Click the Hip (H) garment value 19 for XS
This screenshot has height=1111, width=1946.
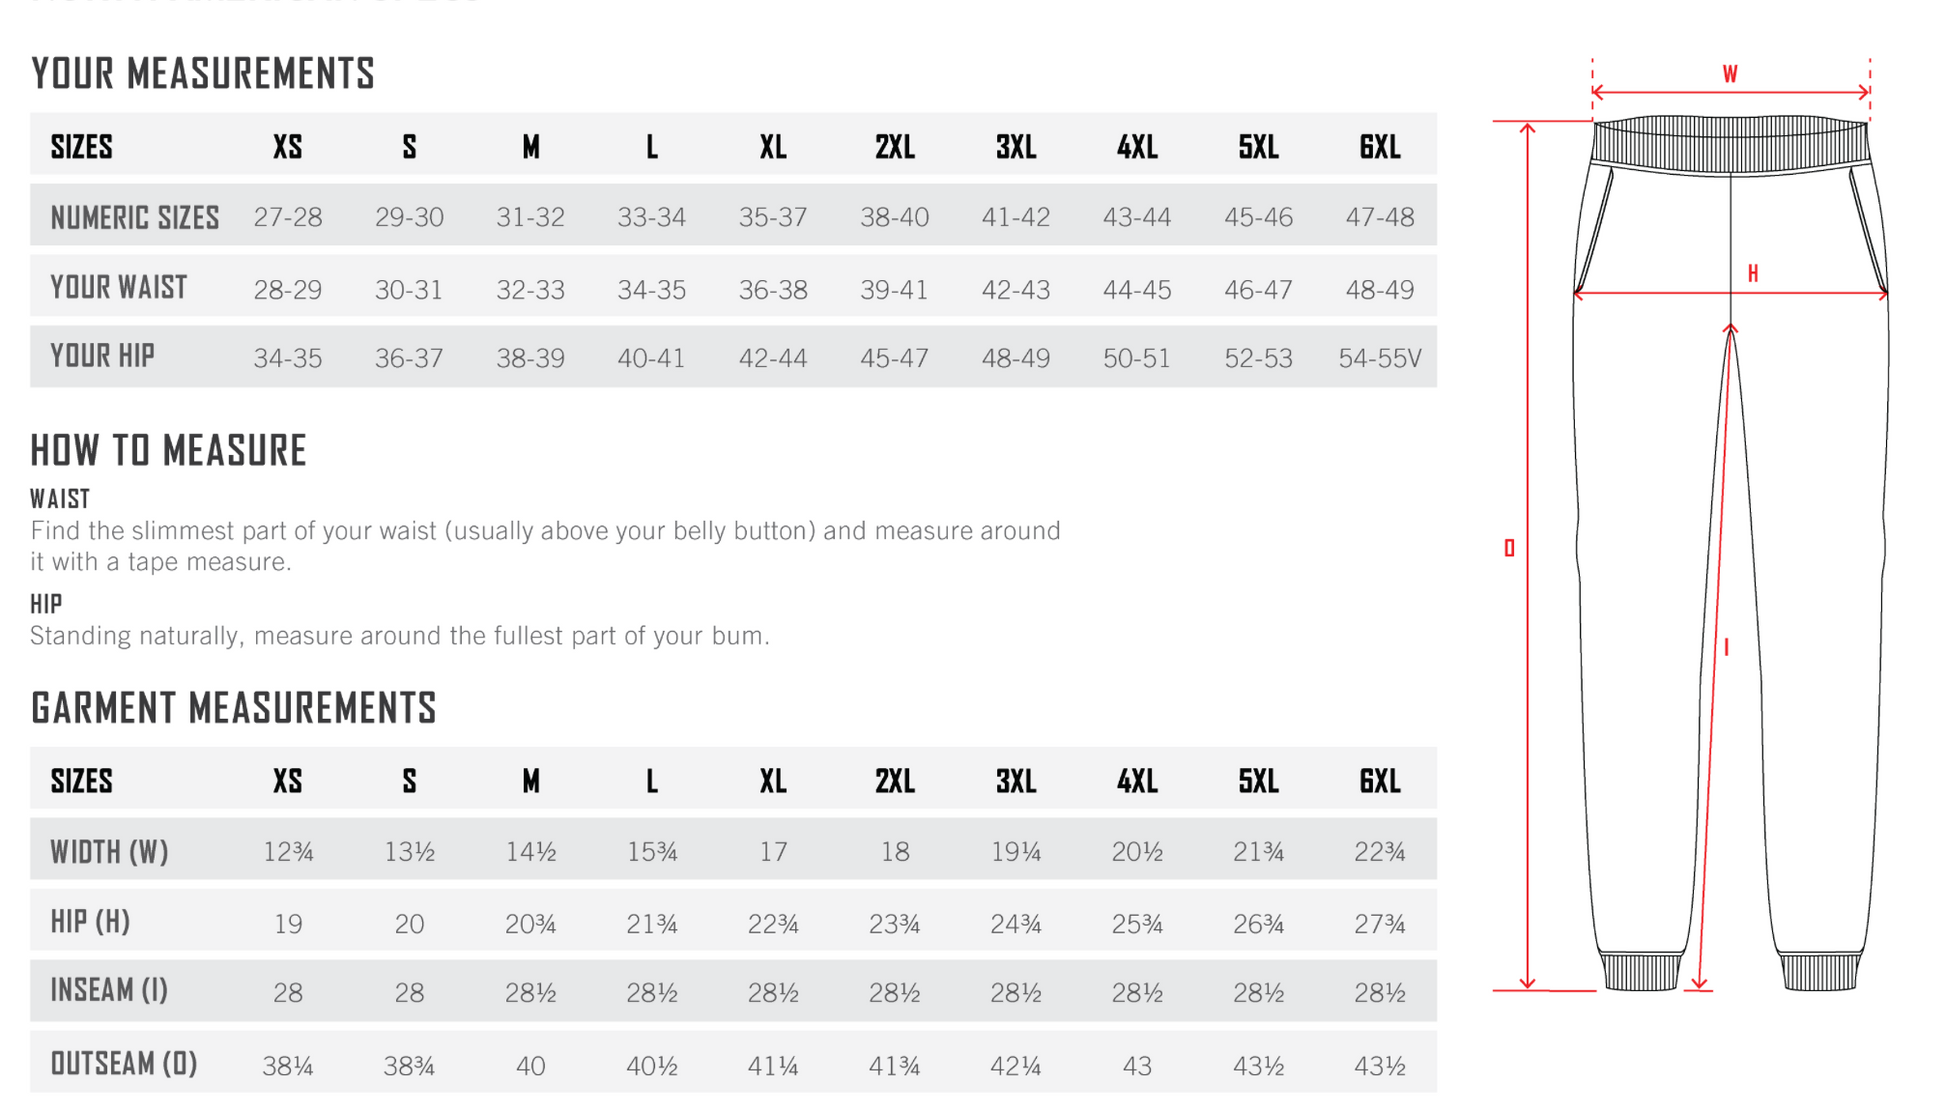[x=288, y=924]
